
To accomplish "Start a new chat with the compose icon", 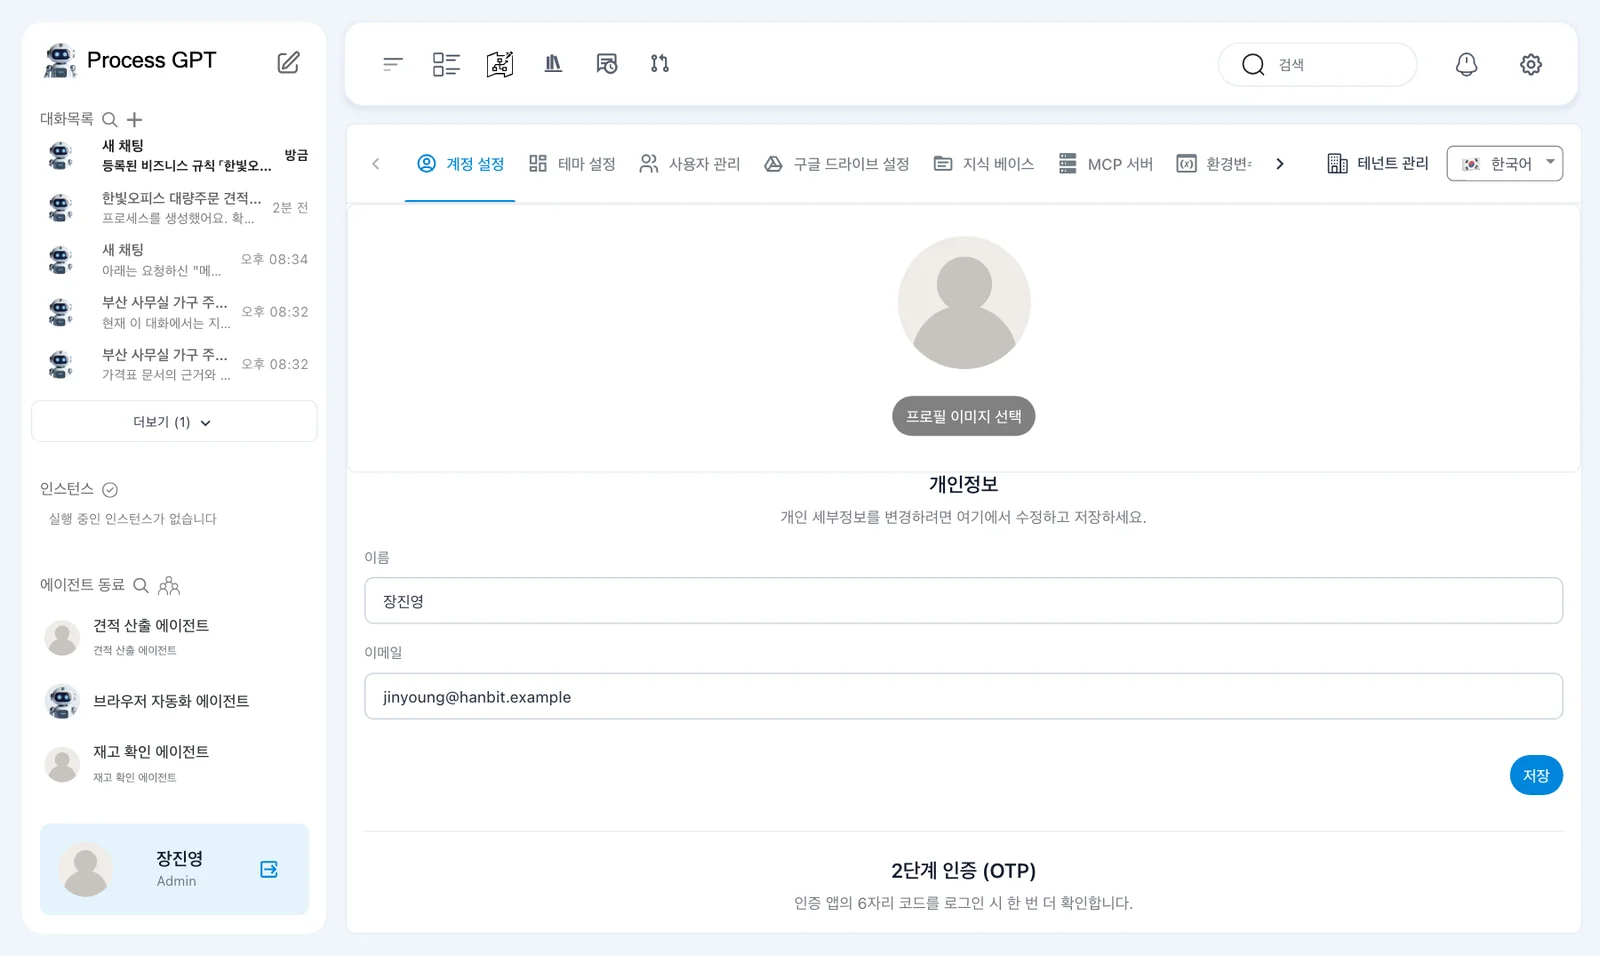I will tap(288, 62).
